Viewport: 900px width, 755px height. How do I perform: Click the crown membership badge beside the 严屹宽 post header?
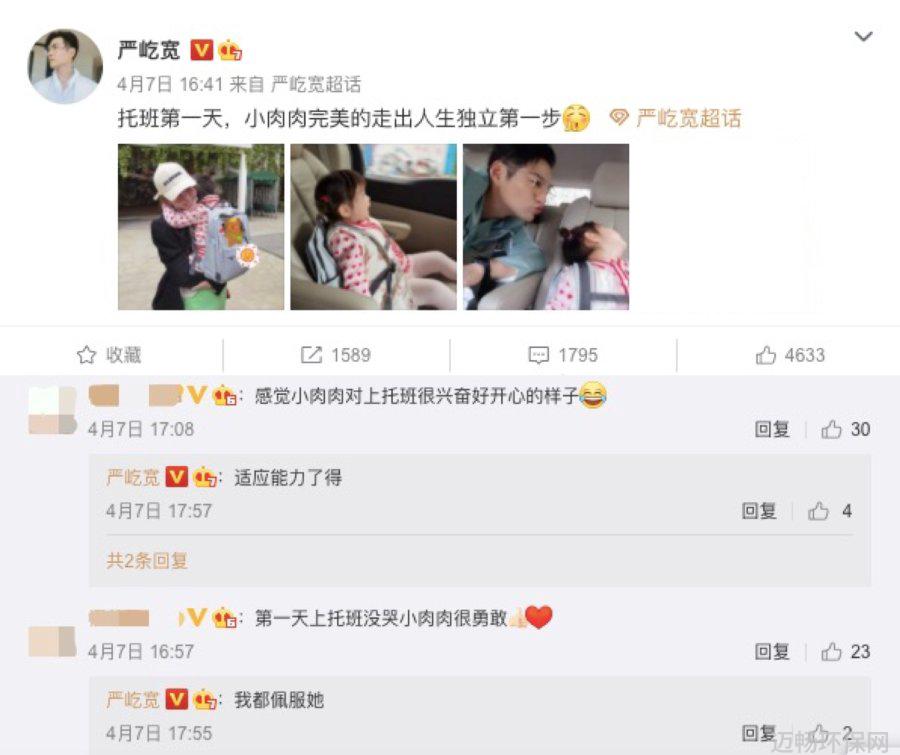pos(230,51)
